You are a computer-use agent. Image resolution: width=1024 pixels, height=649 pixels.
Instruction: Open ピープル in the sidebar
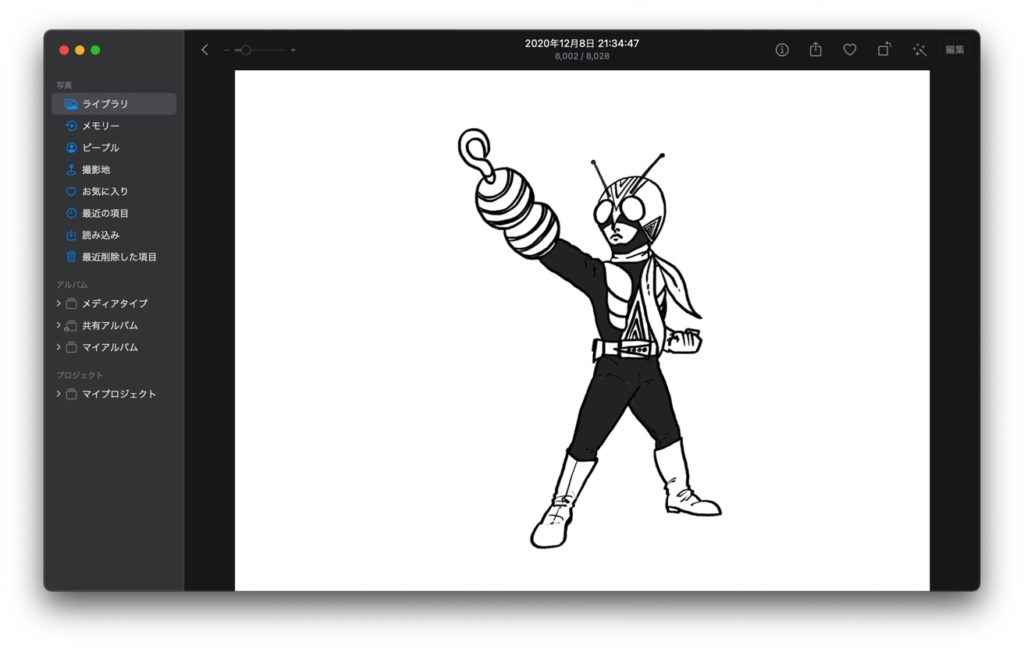pyautogui.click(x=114, y=148)
